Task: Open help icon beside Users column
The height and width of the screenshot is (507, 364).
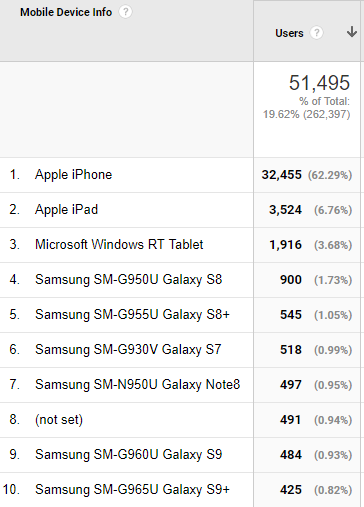Action: coord(316,33)
